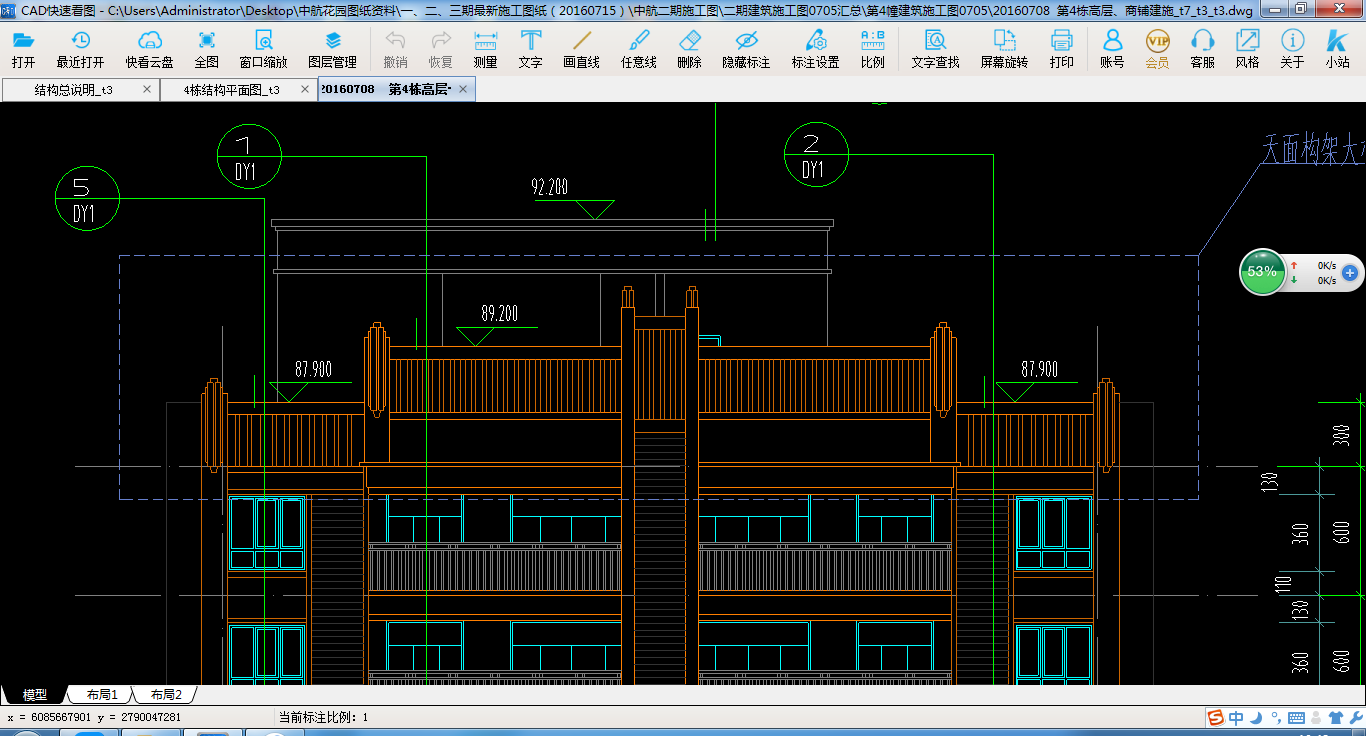Viewport: 1366px width, 736px height.
Task: Toggle the punctuation mode icon
Action: coord(1275,718)
